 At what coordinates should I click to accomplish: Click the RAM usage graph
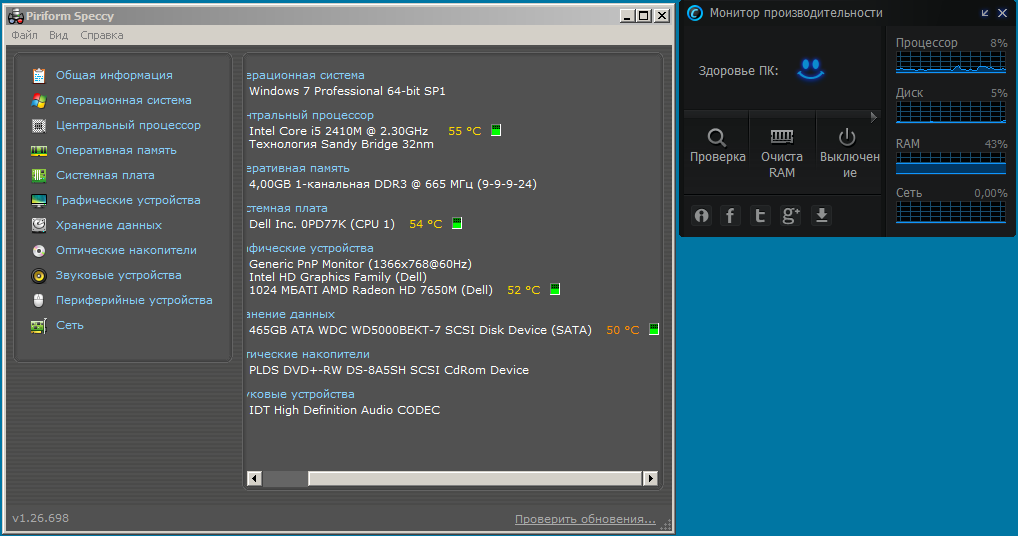point(951,164)
